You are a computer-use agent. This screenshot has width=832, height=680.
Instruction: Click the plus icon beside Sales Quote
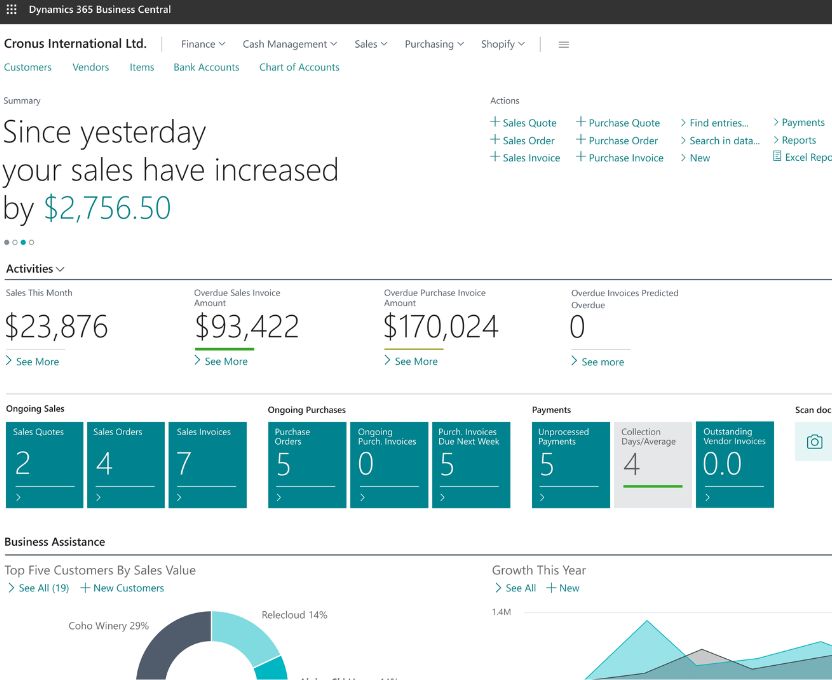[495, 122]
